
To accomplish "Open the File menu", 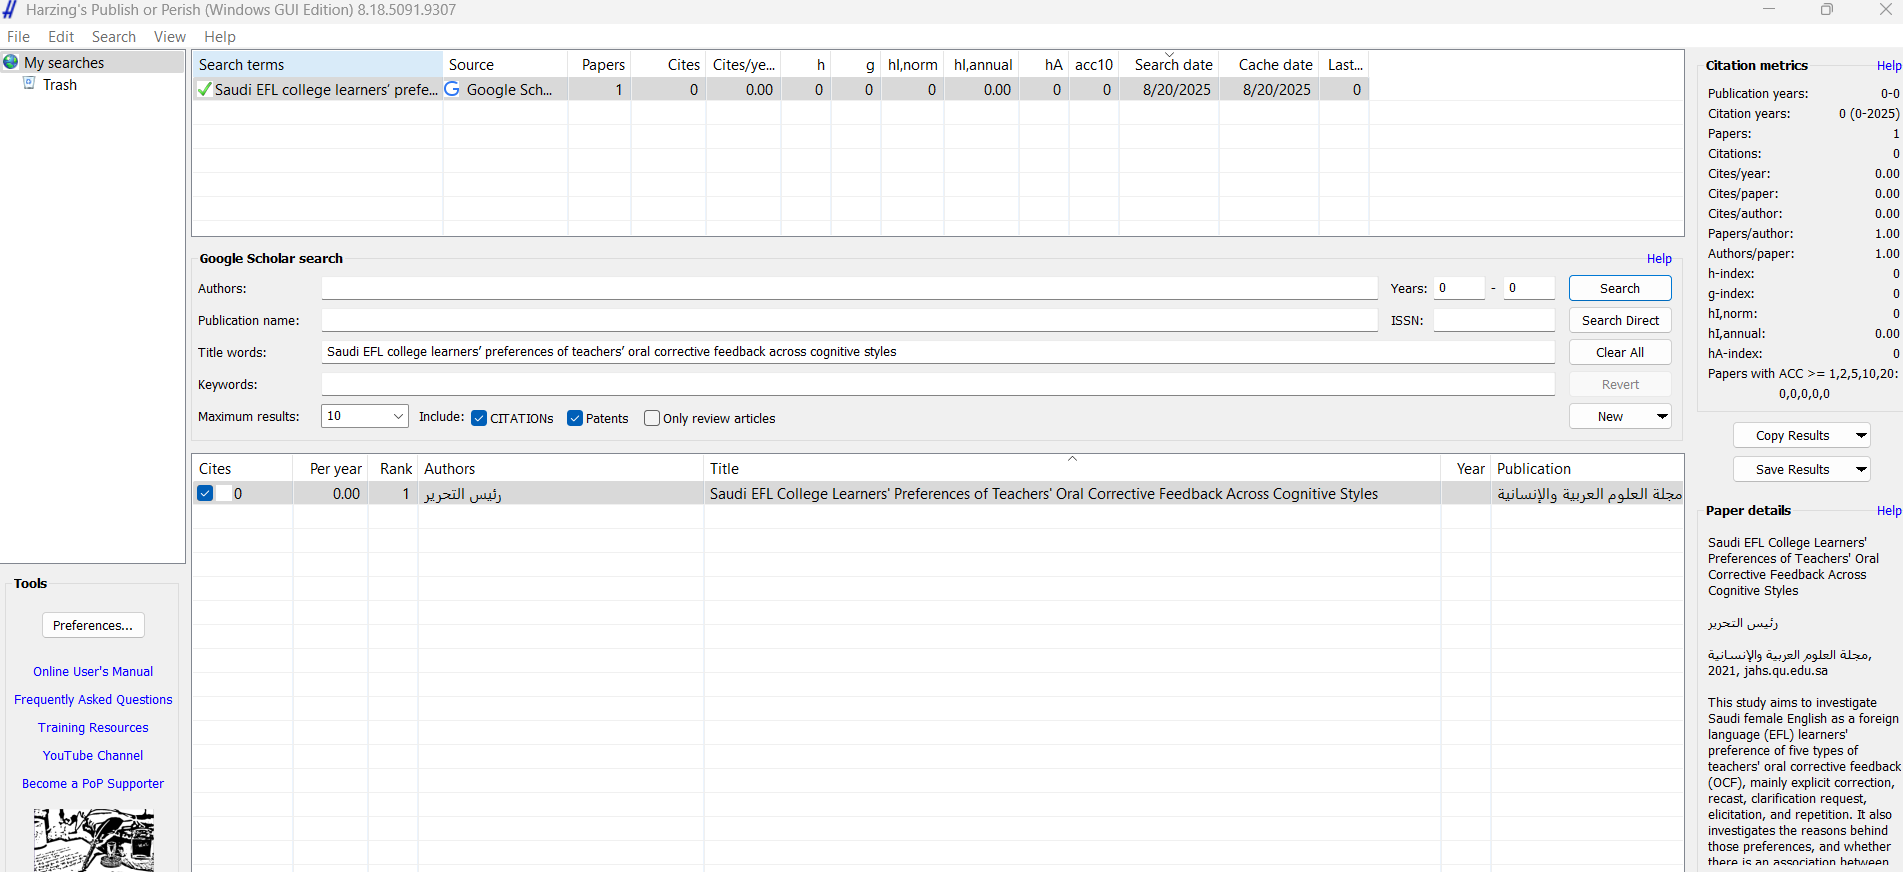I will 18,37.
